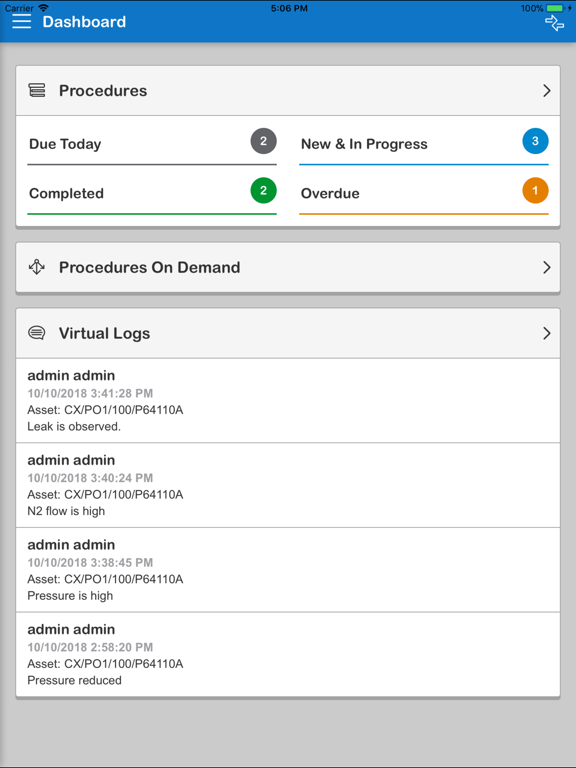The height and width of the screenshot is (768, 576).
Task: Click the Procedures On Demand icon
Action: coord(37,267)
